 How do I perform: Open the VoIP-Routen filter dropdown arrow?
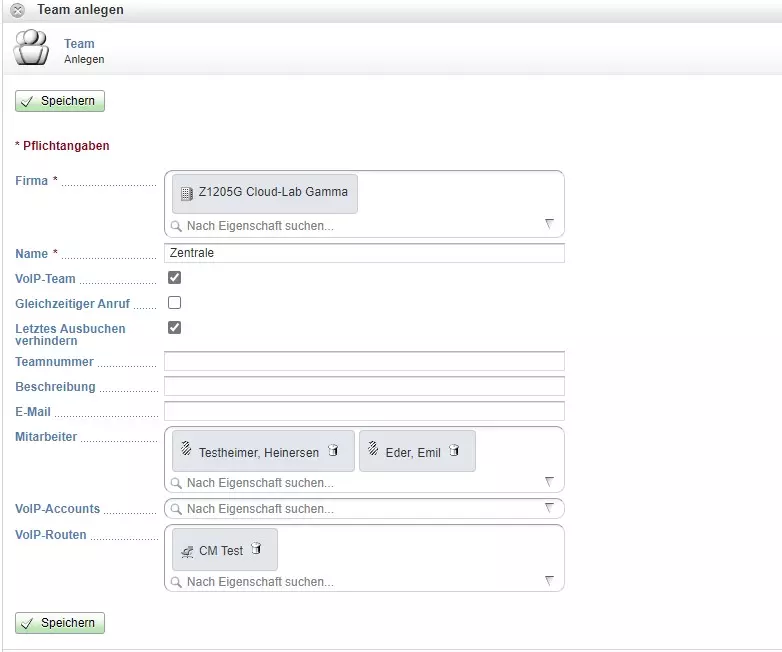[x=549, y=581]
